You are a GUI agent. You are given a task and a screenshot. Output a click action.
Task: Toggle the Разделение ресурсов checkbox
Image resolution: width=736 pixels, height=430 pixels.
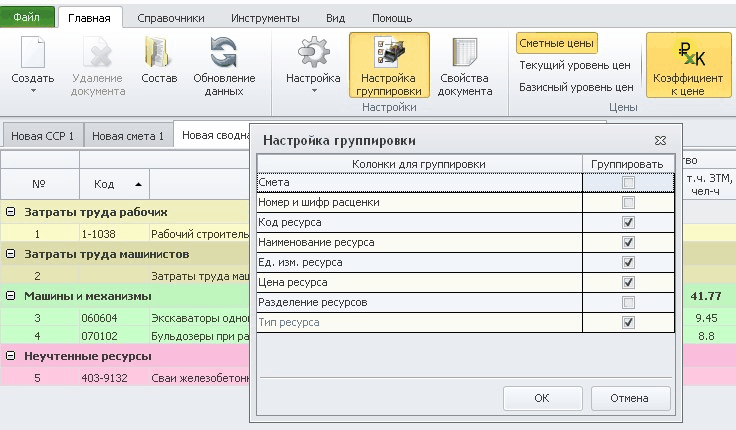pyautogui.click(x=628, y=302)
